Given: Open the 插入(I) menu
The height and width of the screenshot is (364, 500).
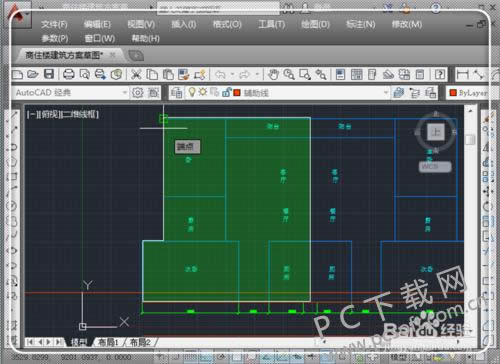Looking at the screenshot, I should point(184,24).
